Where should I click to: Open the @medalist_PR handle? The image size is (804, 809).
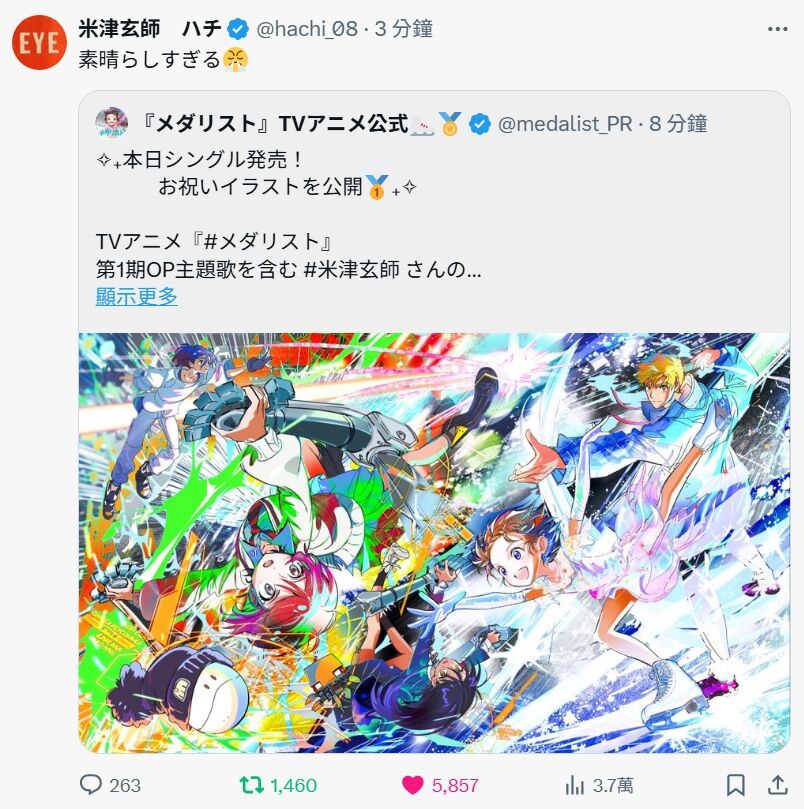pyautogui.click(x=565, y=124)
